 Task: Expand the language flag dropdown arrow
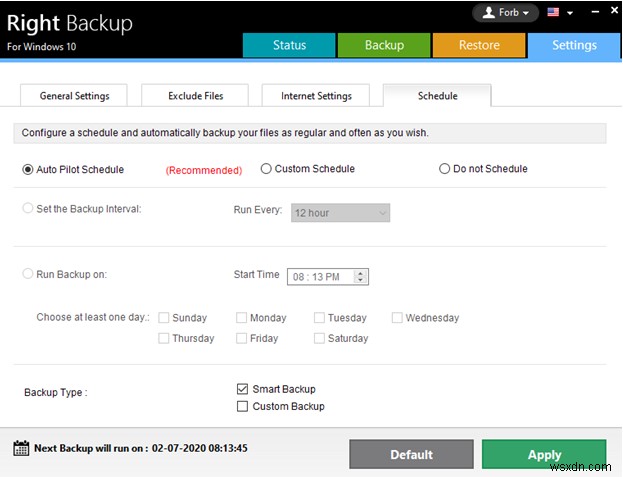pyautogui.click(x=570, y=13)
